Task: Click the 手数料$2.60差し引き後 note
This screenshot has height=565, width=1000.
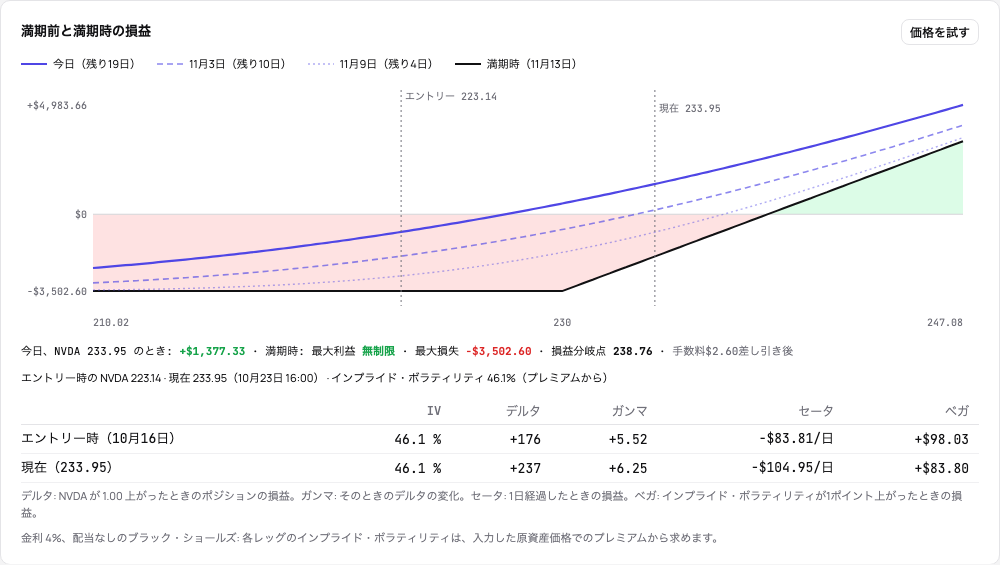Action: (x=733, y=351)
